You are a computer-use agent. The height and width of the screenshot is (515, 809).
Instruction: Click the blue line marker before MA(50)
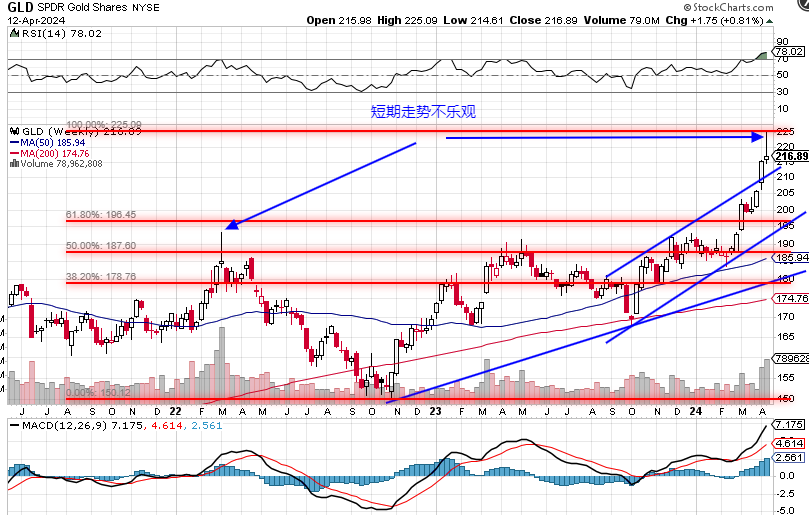(x=14, y=143)
